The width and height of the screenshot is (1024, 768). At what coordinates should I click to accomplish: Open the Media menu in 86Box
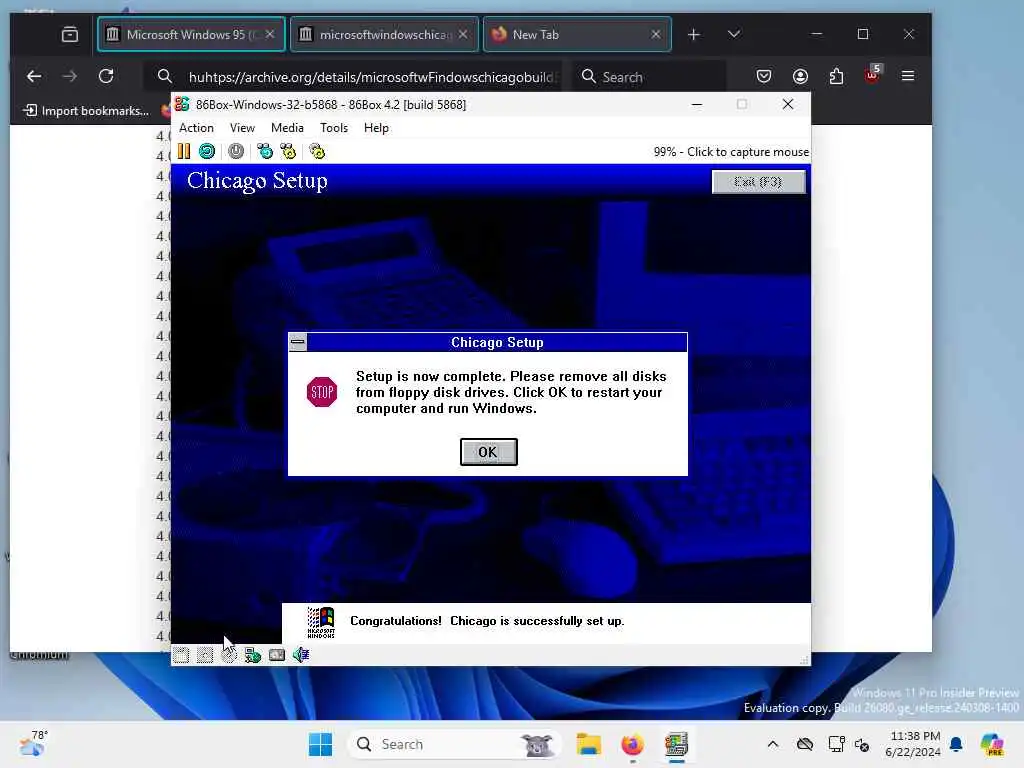pyautogui.click(x=287, y=128)
